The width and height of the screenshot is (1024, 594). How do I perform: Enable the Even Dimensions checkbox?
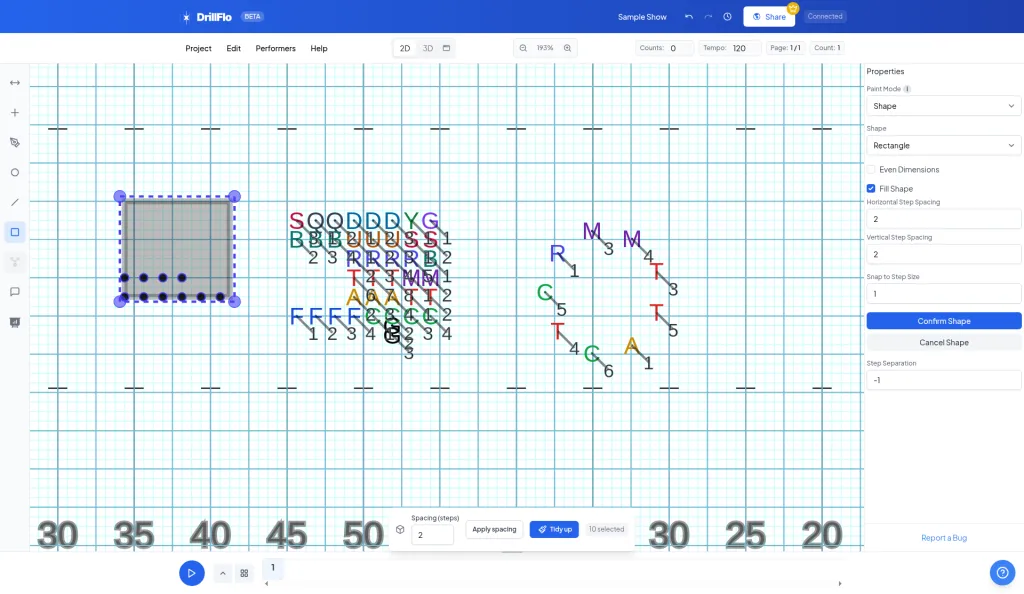(871, 170)
